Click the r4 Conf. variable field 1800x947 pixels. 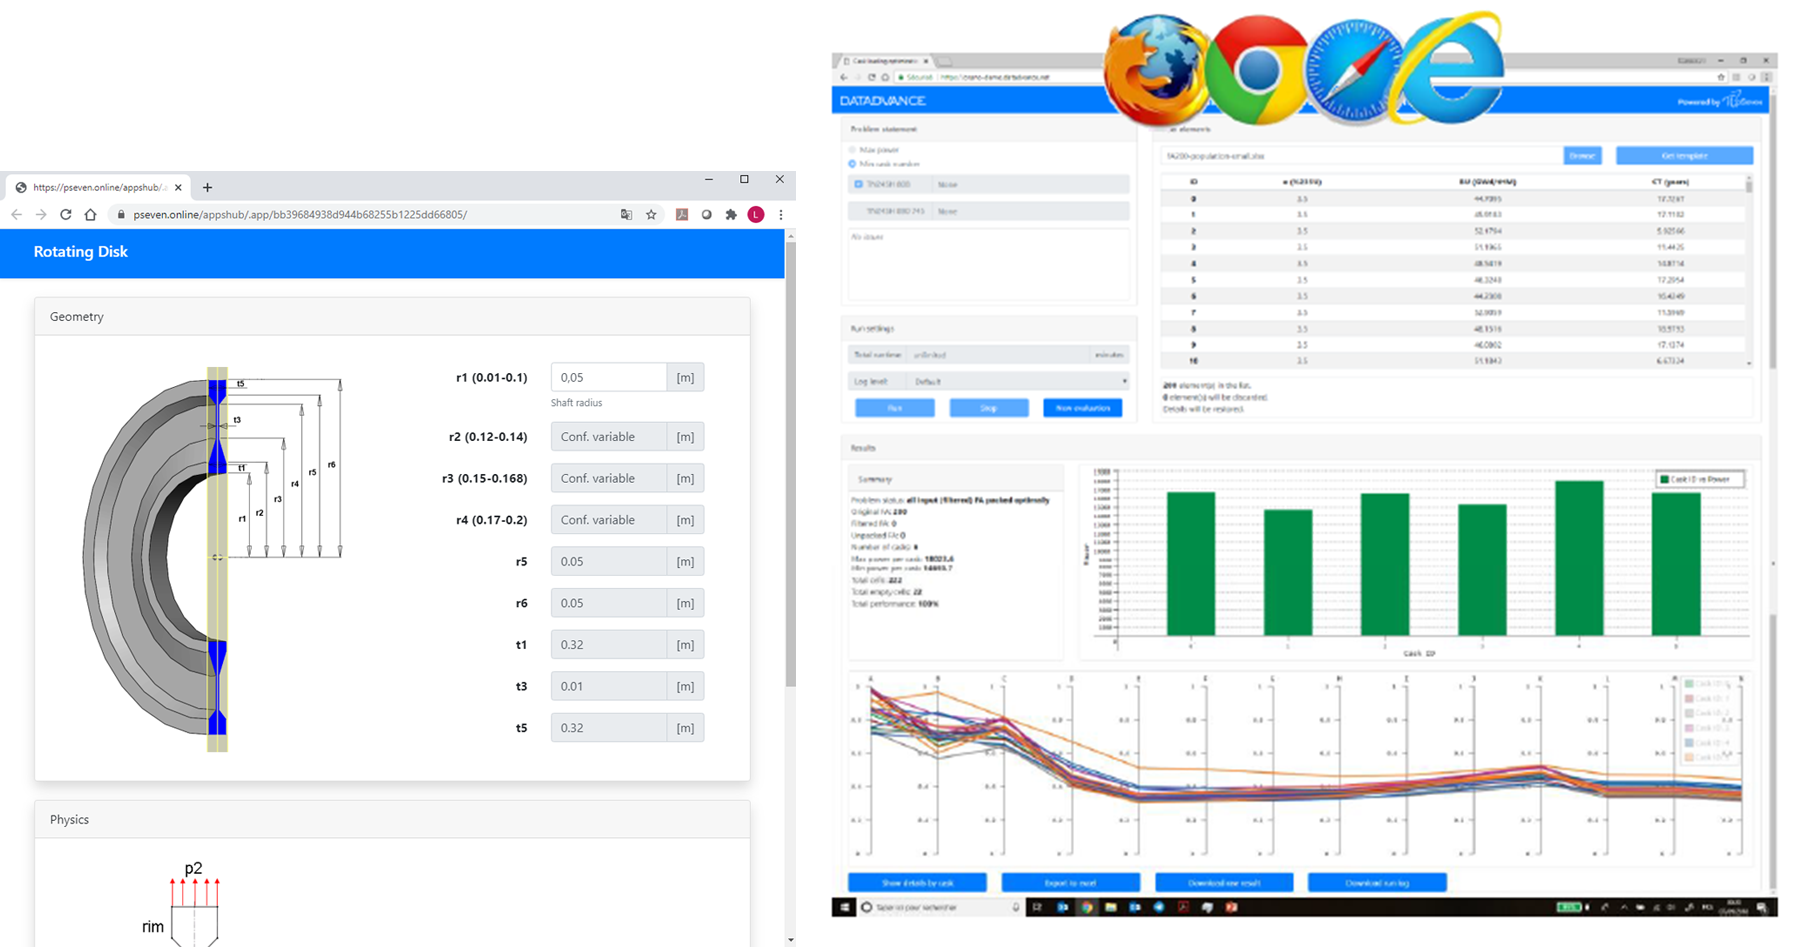608,520
